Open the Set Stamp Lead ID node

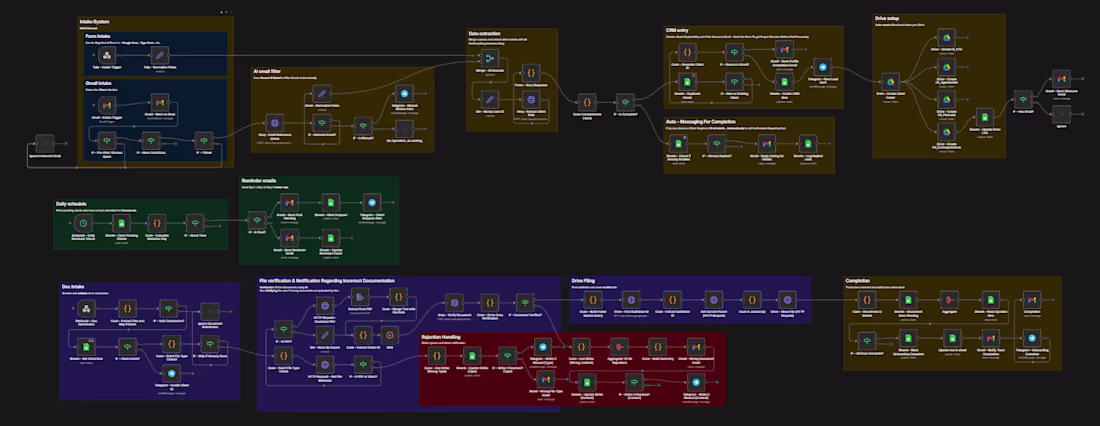[491, 99]
